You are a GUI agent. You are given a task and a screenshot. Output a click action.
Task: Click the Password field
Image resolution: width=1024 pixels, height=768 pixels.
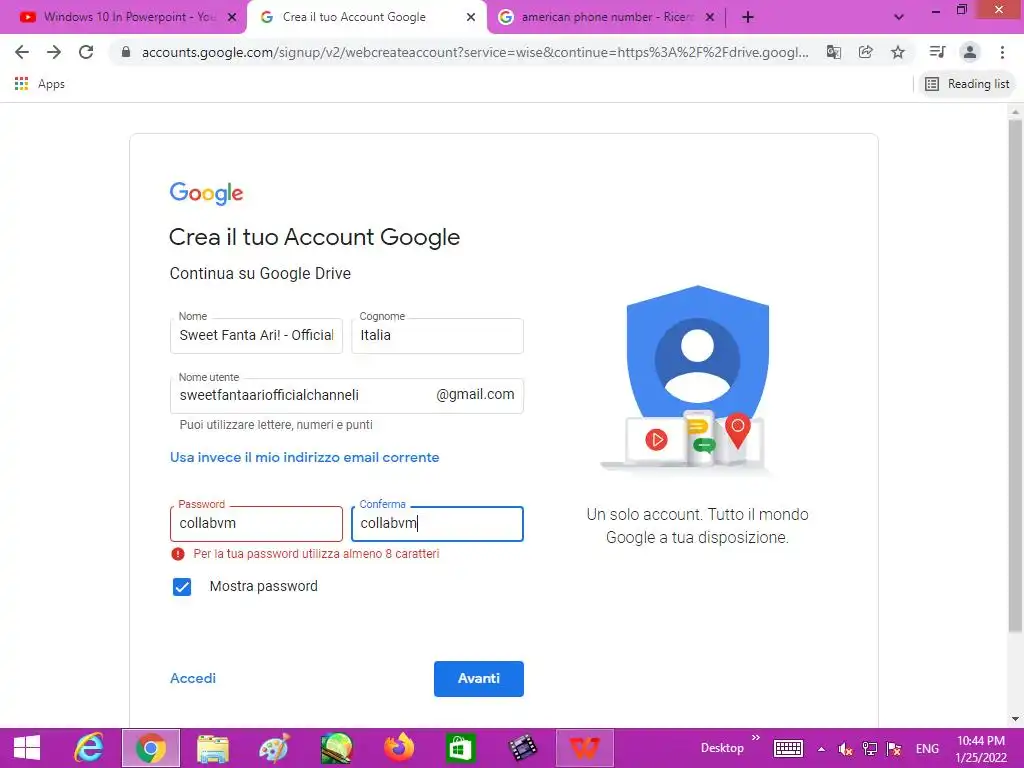[256, 524]
